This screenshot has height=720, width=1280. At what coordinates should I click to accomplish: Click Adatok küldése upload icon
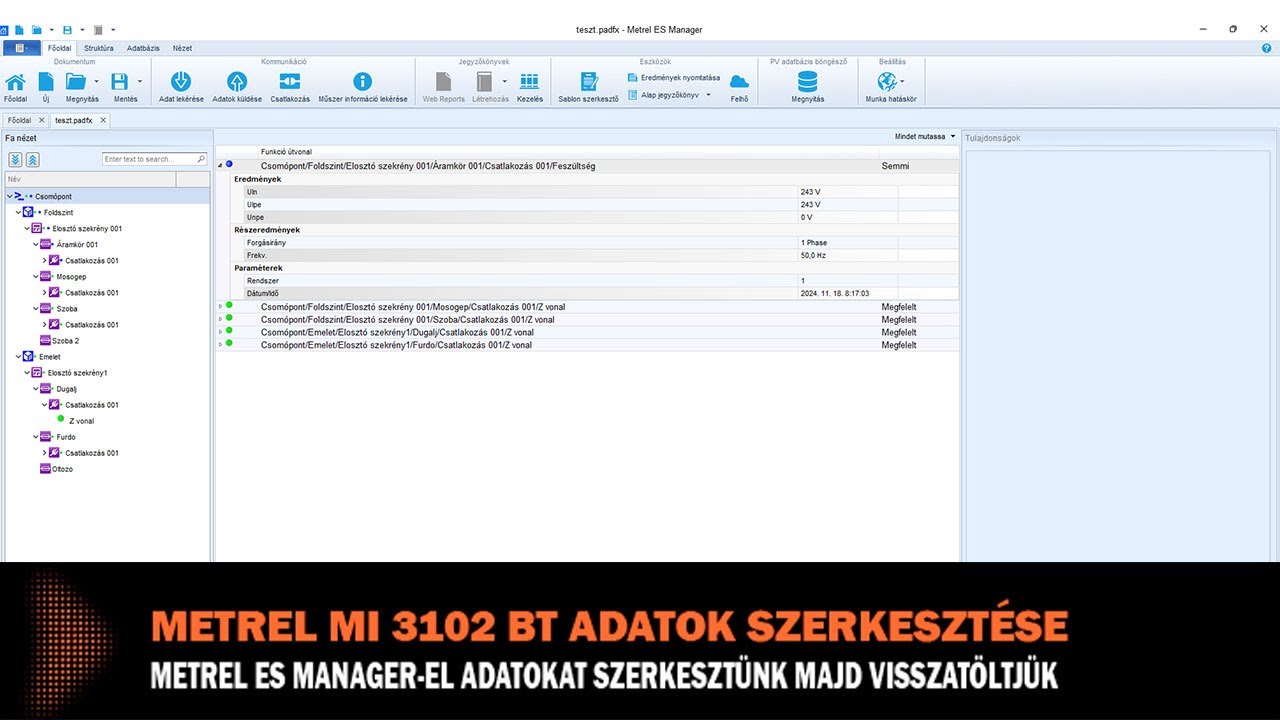237,82
